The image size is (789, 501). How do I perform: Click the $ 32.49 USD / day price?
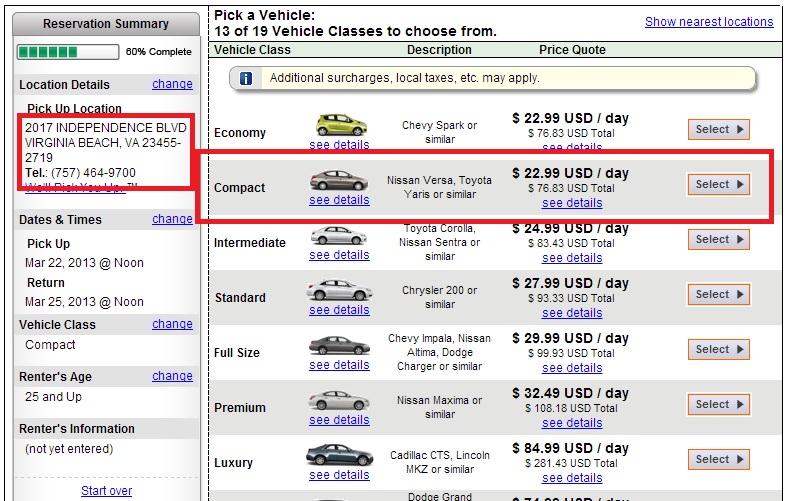(x=571, y=393)
